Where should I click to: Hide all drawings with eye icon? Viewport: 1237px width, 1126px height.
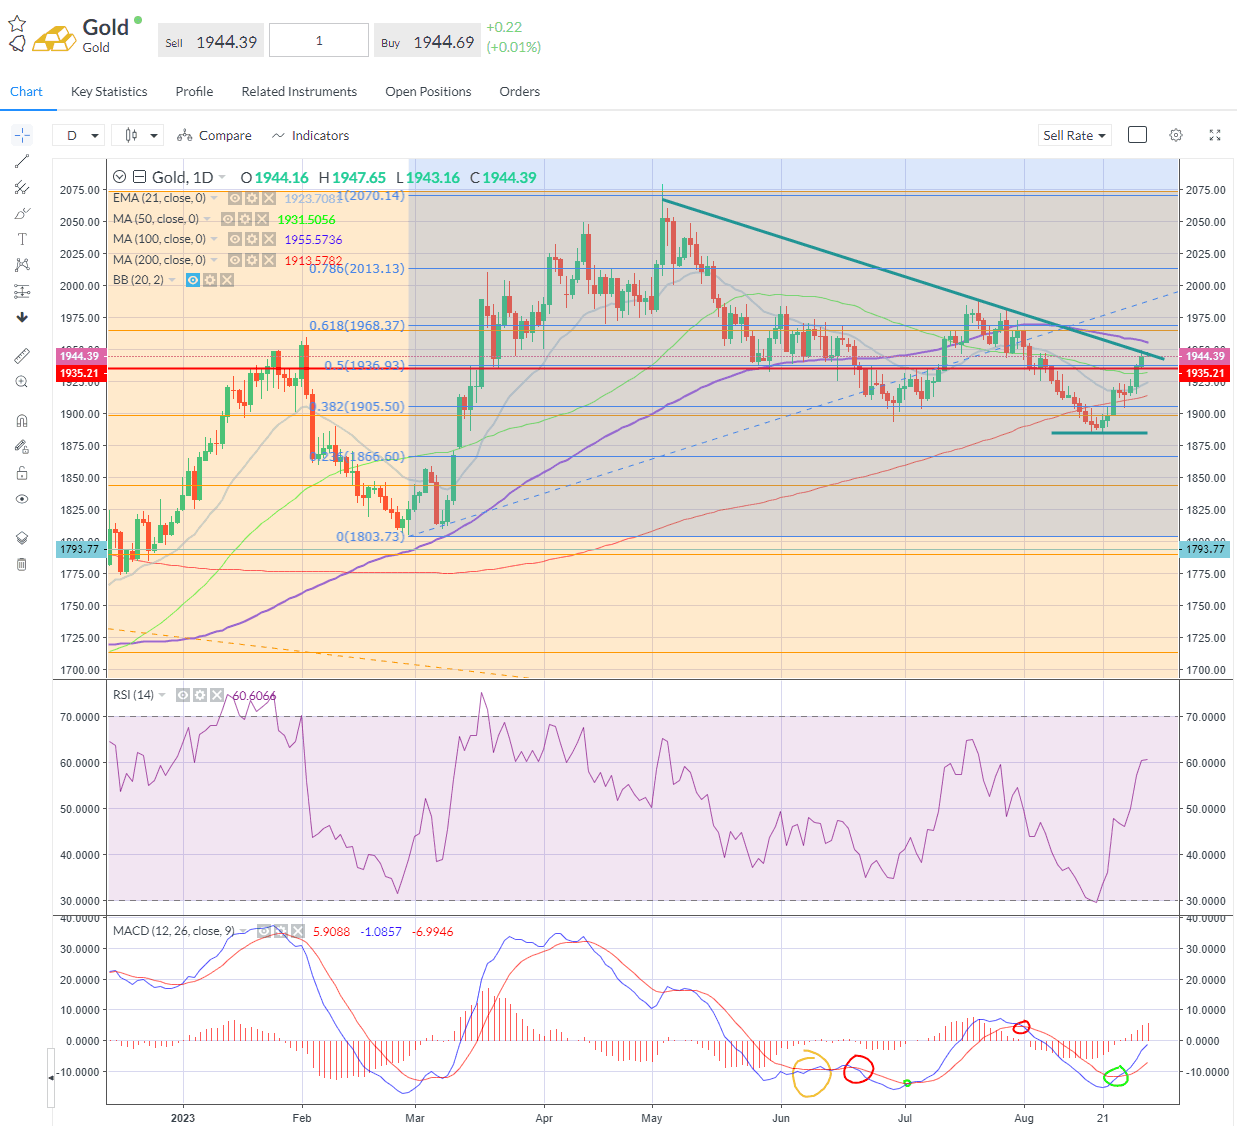point(22,499)
